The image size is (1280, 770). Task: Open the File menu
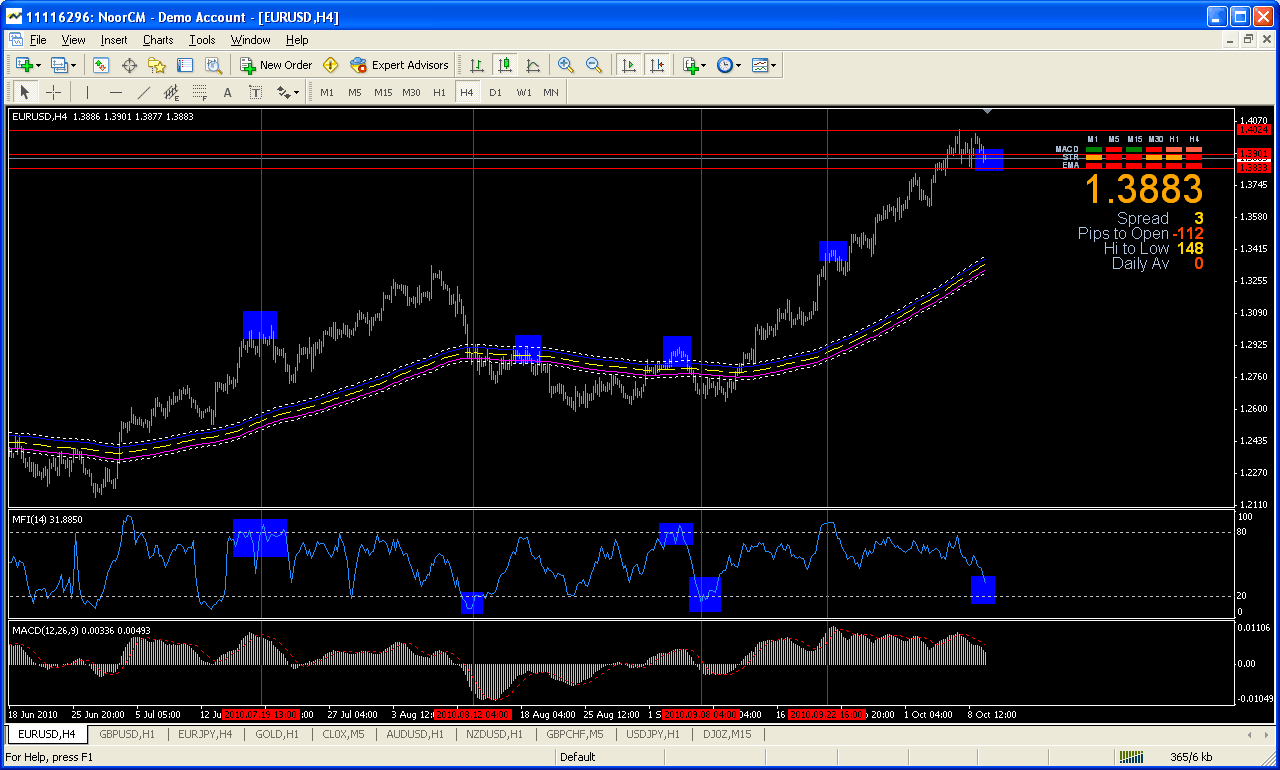38,40
